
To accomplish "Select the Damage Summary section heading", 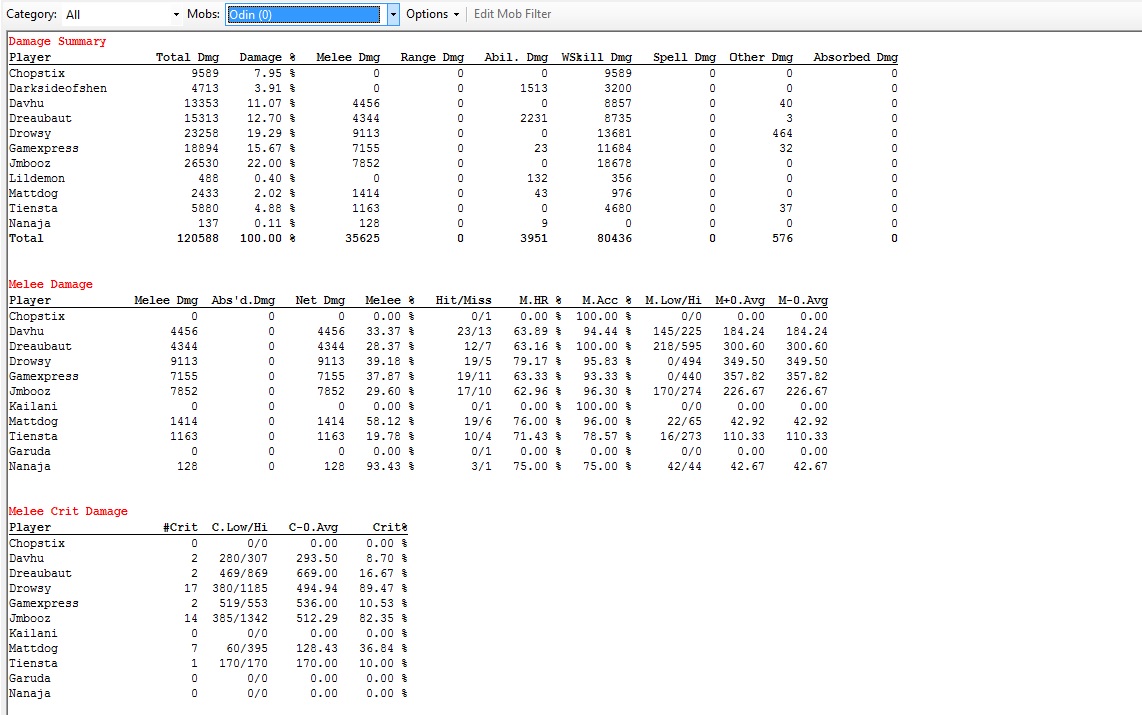I will tap(57, 42).
